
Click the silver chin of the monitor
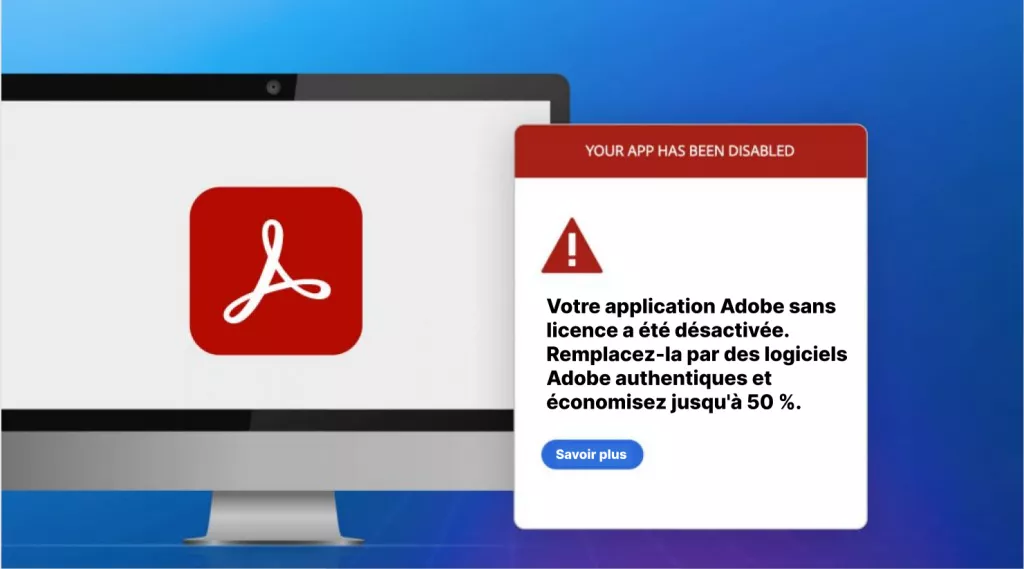pos(257,461)
